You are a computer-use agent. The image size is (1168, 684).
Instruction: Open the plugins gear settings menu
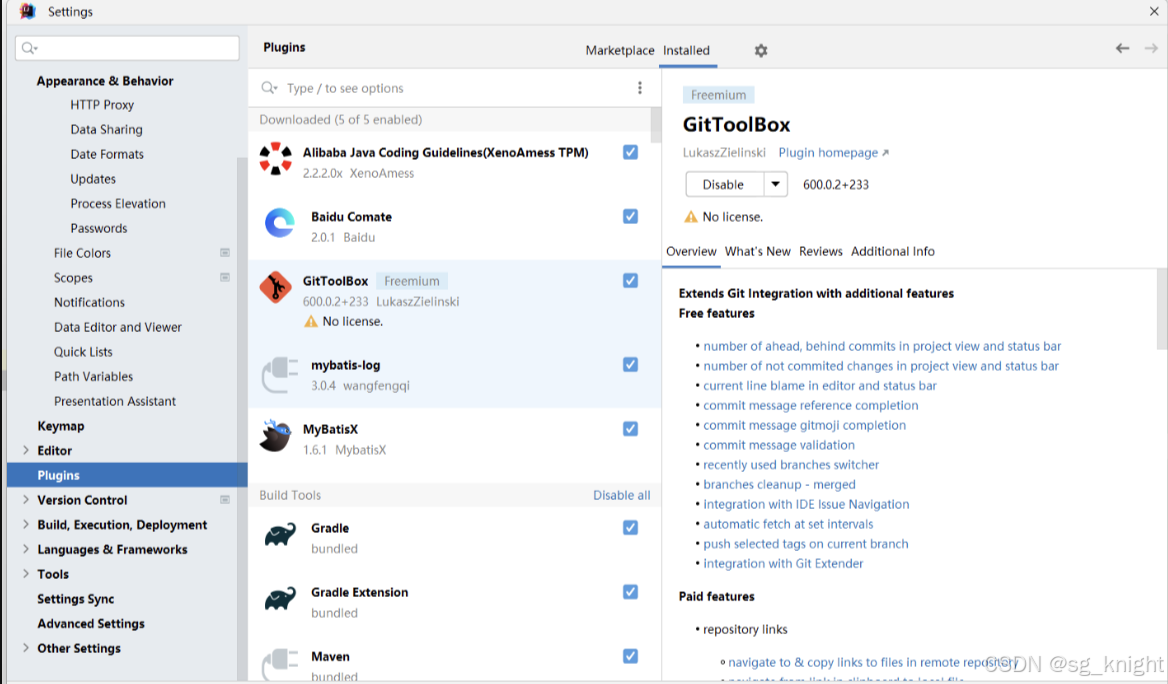coord(761,51)
